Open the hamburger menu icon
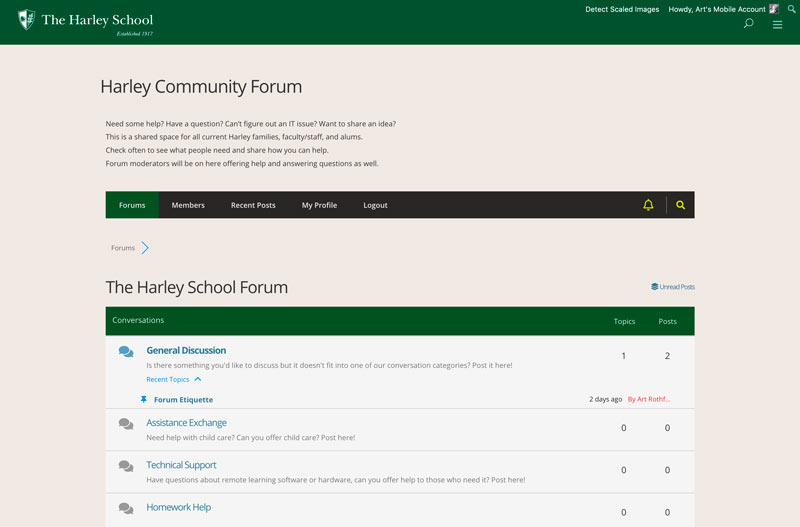The image size is (800, 527). 778,24
